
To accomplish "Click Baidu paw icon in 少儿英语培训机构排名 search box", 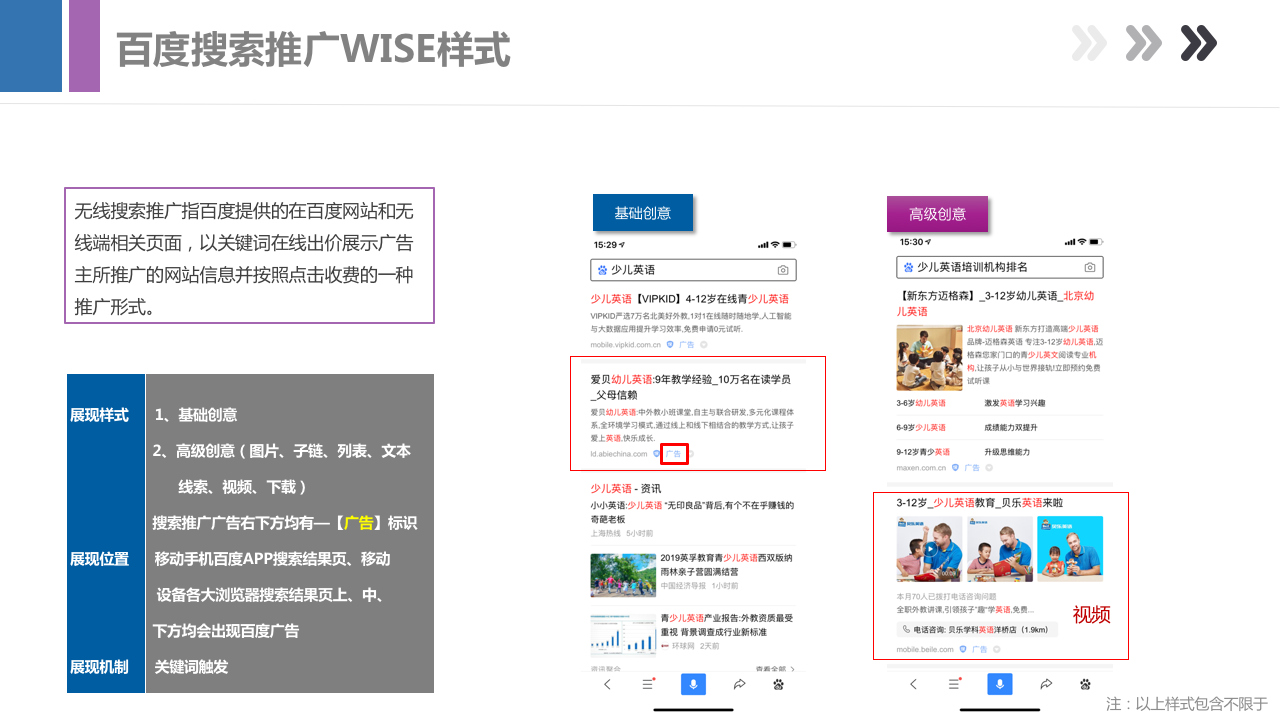I will 908,267.
